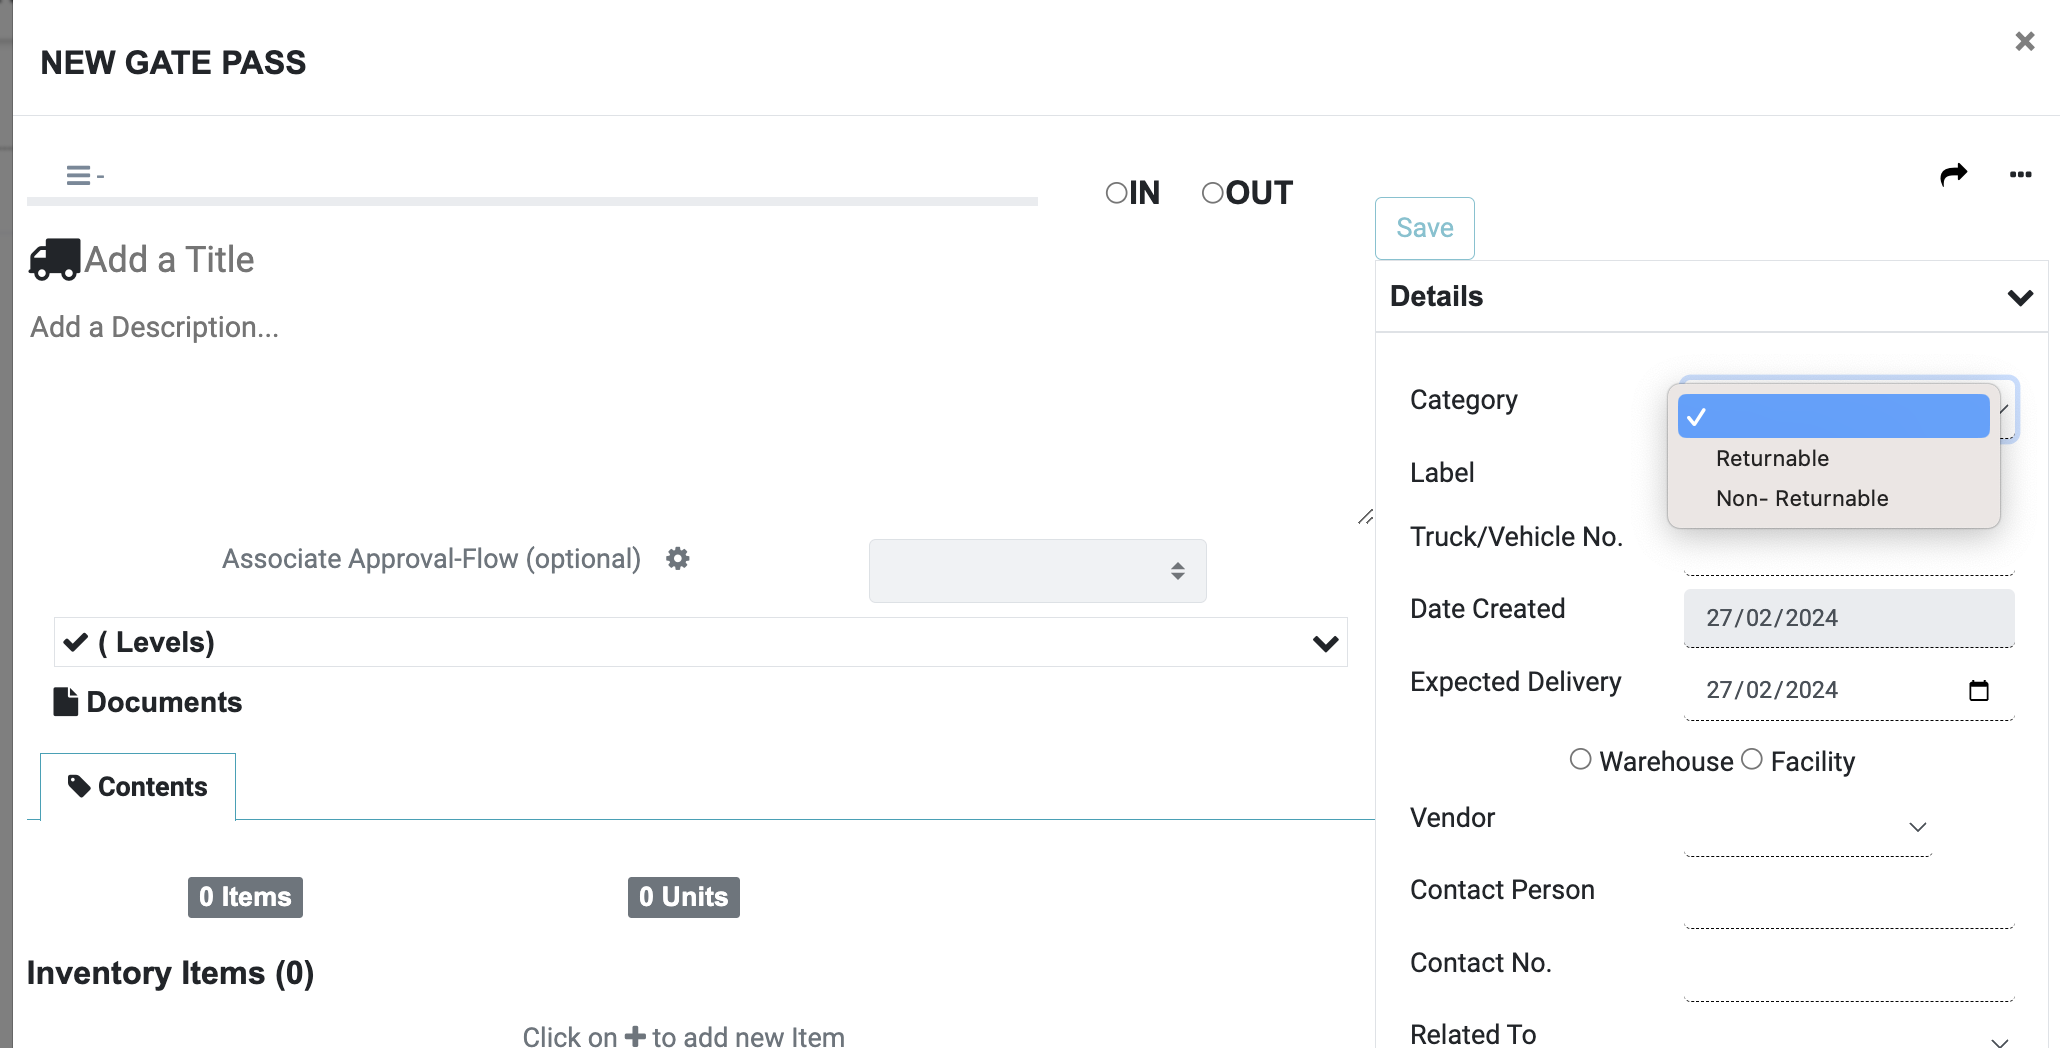Image resolution: width=2060 pixels, height=1048 pixels.
Task: Open calendar picker for Expected Delivery
Action: click(x=1978, y=690)
